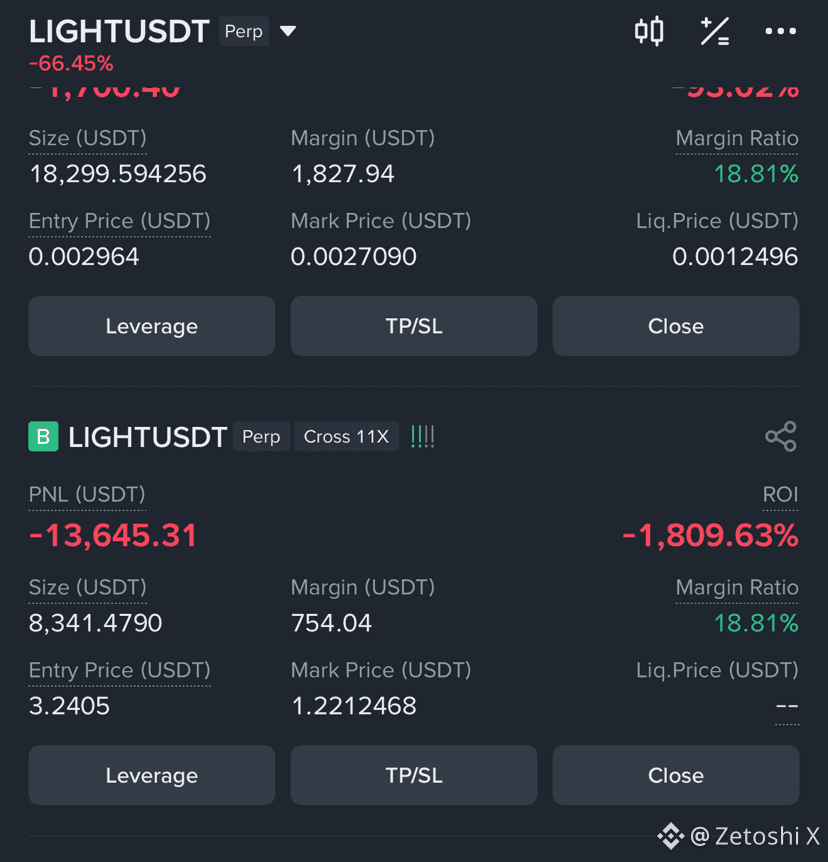This screenshot has width=828, height=862.
Task: Open the candlestick chart icon
Action: pos(649,31)
